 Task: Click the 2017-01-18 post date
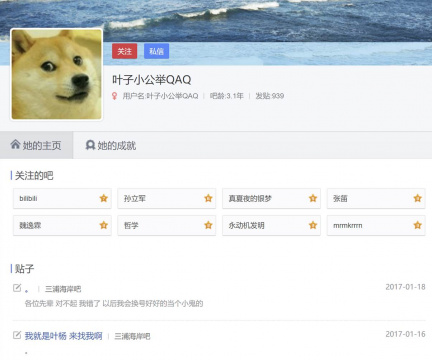(x=405, y=287)
